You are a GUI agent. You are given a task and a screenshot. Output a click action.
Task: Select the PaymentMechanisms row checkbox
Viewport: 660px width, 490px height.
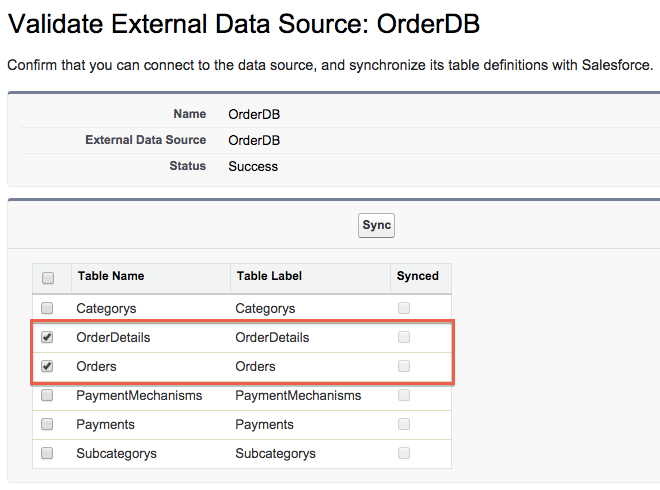[47, 396]
